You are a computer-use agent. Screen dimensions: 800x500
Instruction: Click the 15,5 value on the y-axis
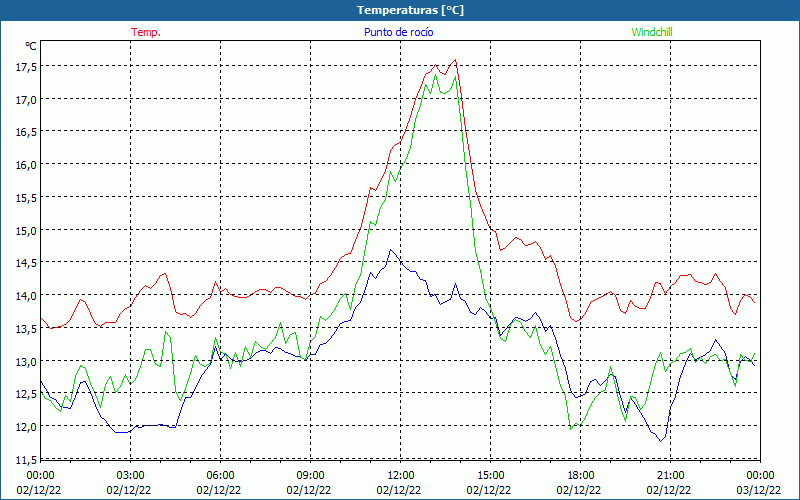(26, 197)
